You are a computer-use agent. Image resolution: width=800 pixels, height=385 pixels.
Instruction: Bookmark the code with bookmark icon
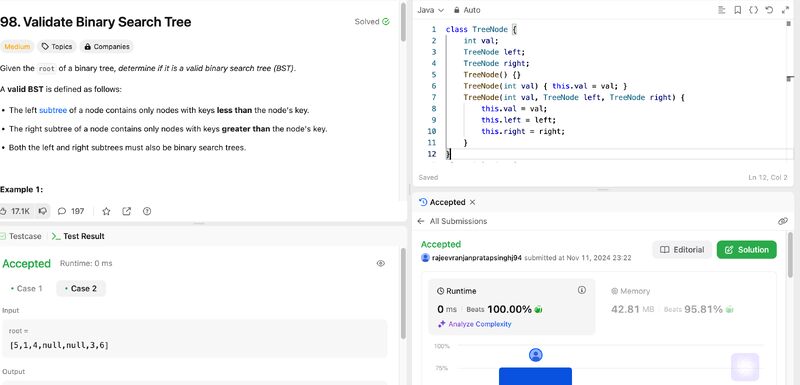click(x=737, y=10)
